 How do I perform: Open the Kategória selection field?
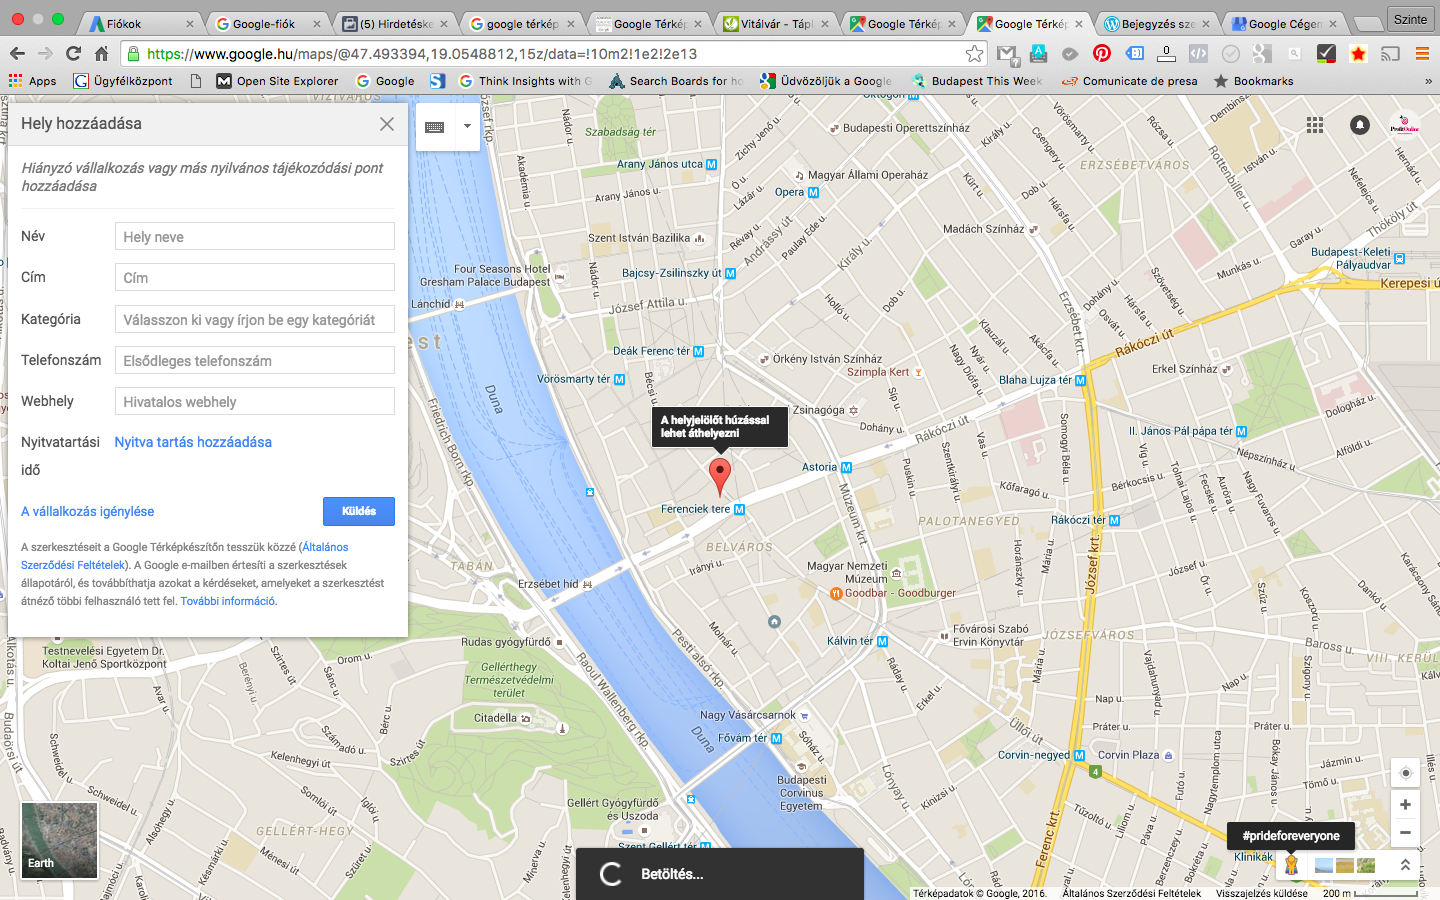(x=255, y=320)
